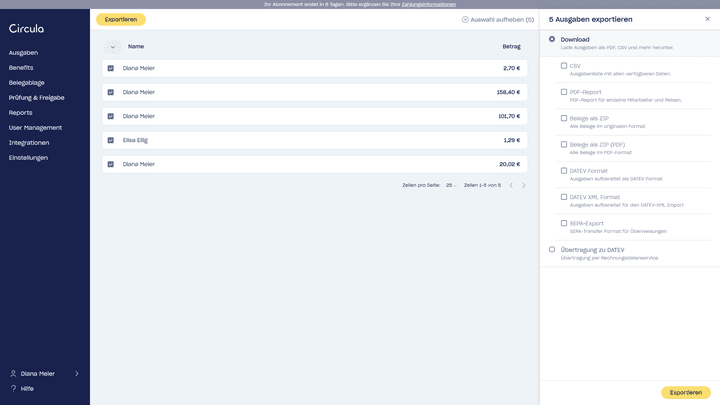Click Auswahl aufheben to deselect all

point(498,19)
